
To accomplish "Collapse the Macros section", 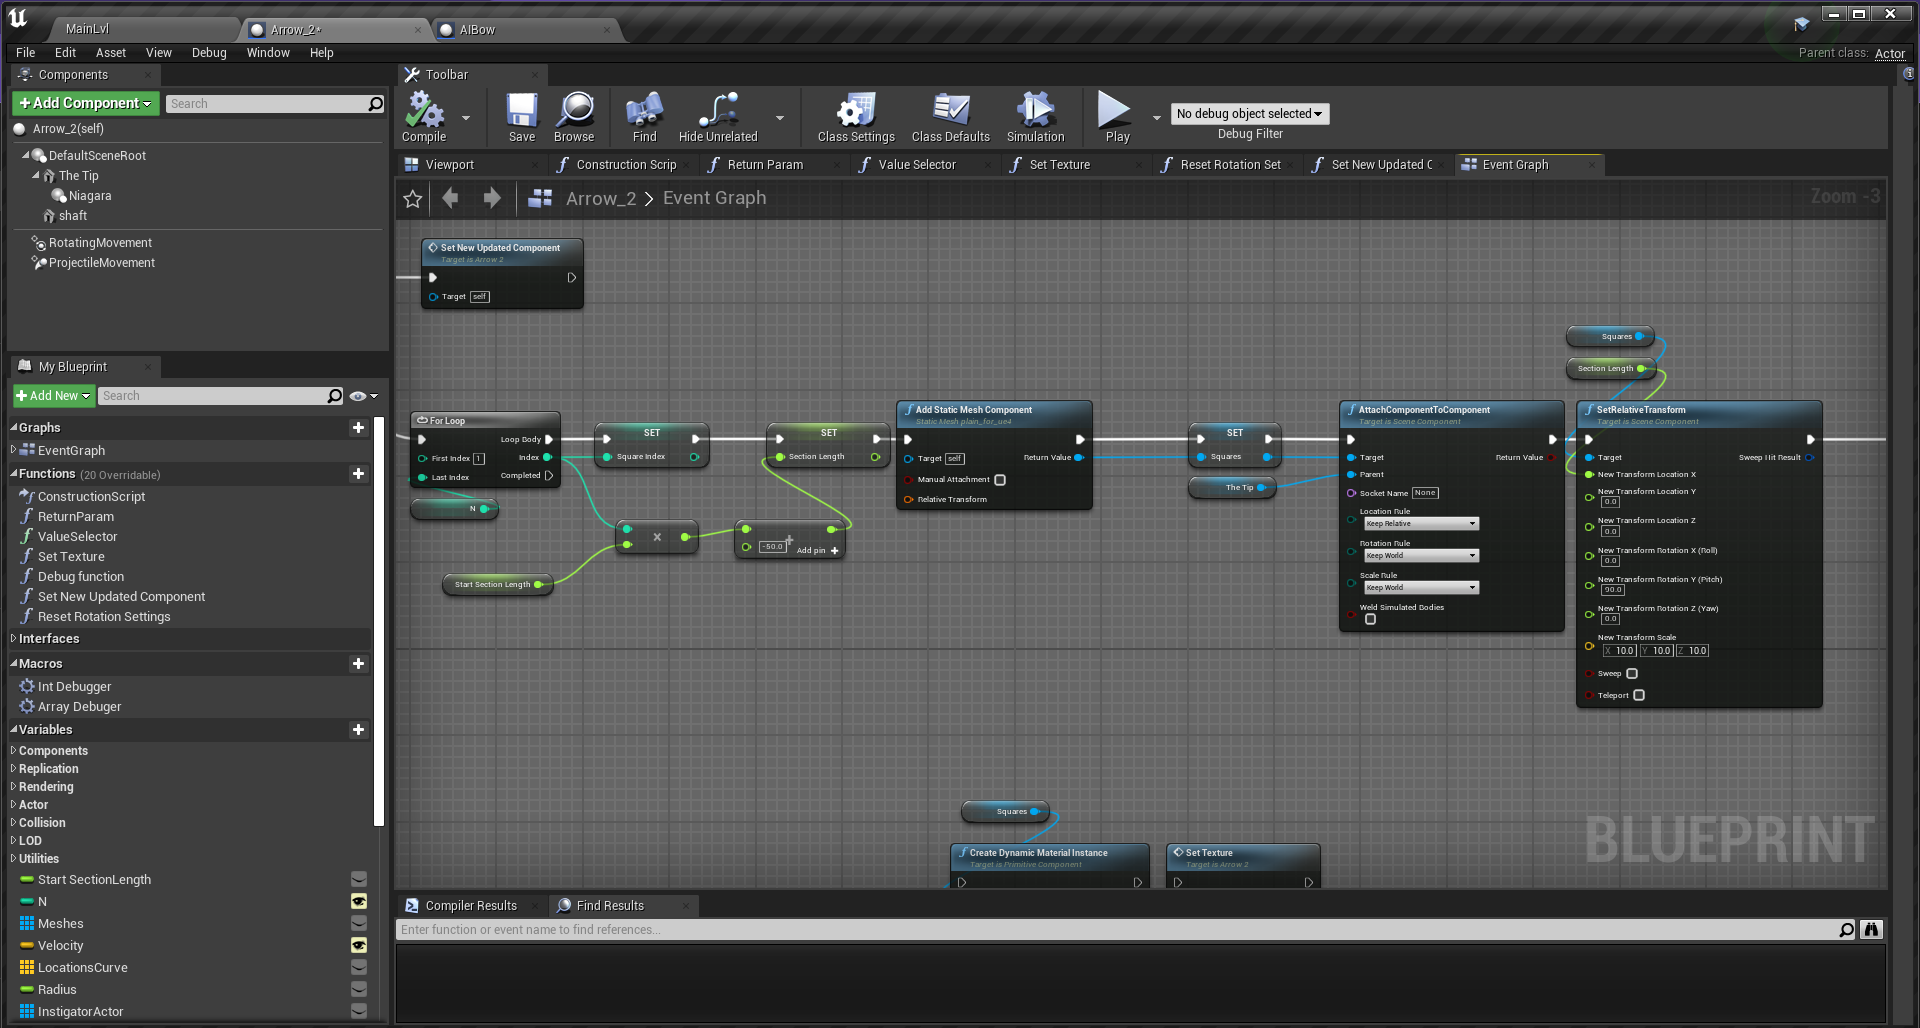I will 15,664.
